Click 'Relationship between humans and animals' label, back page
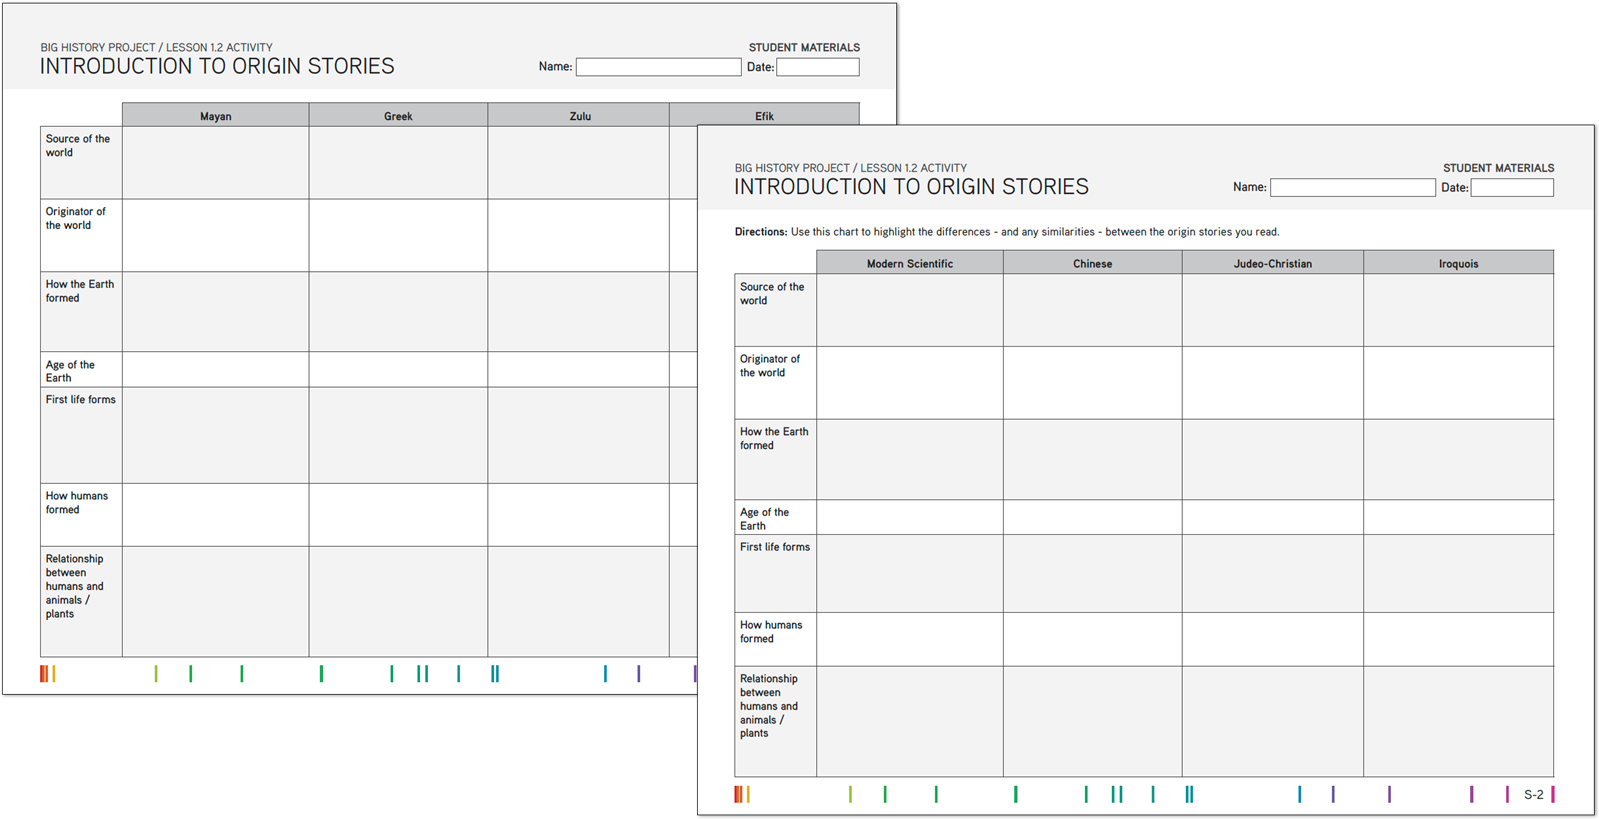The height and width of the screenshot is (819, 1599). point(74,586)
